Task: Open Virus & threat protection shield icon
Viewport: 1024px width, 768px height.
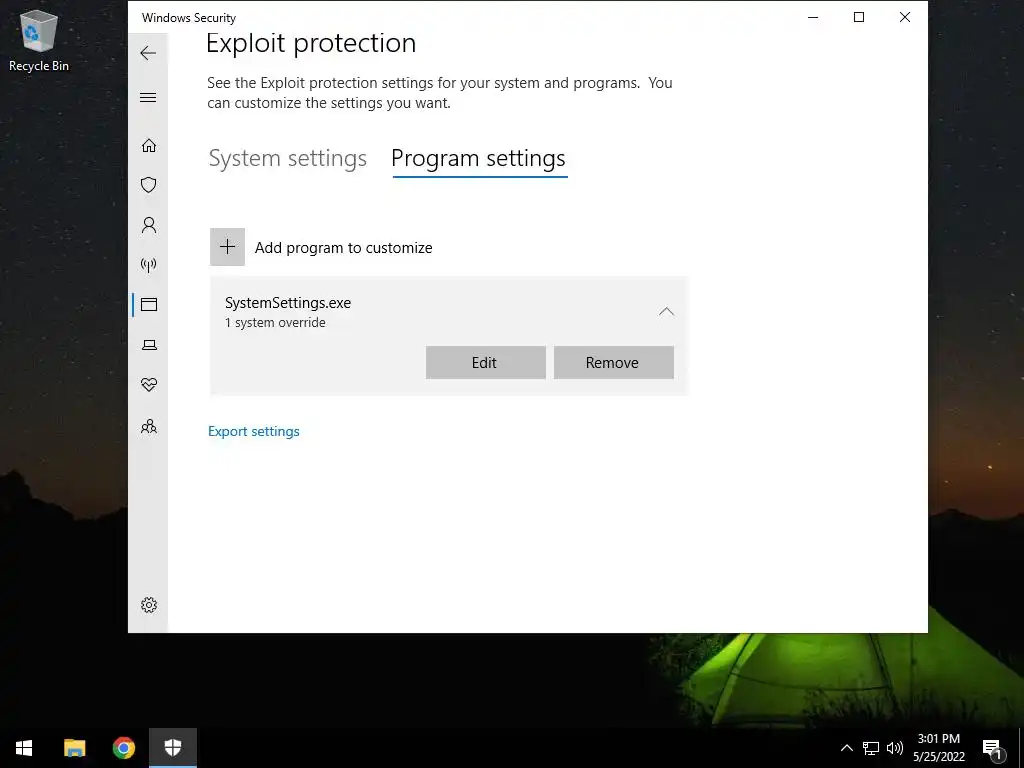Action: point(149,185)
